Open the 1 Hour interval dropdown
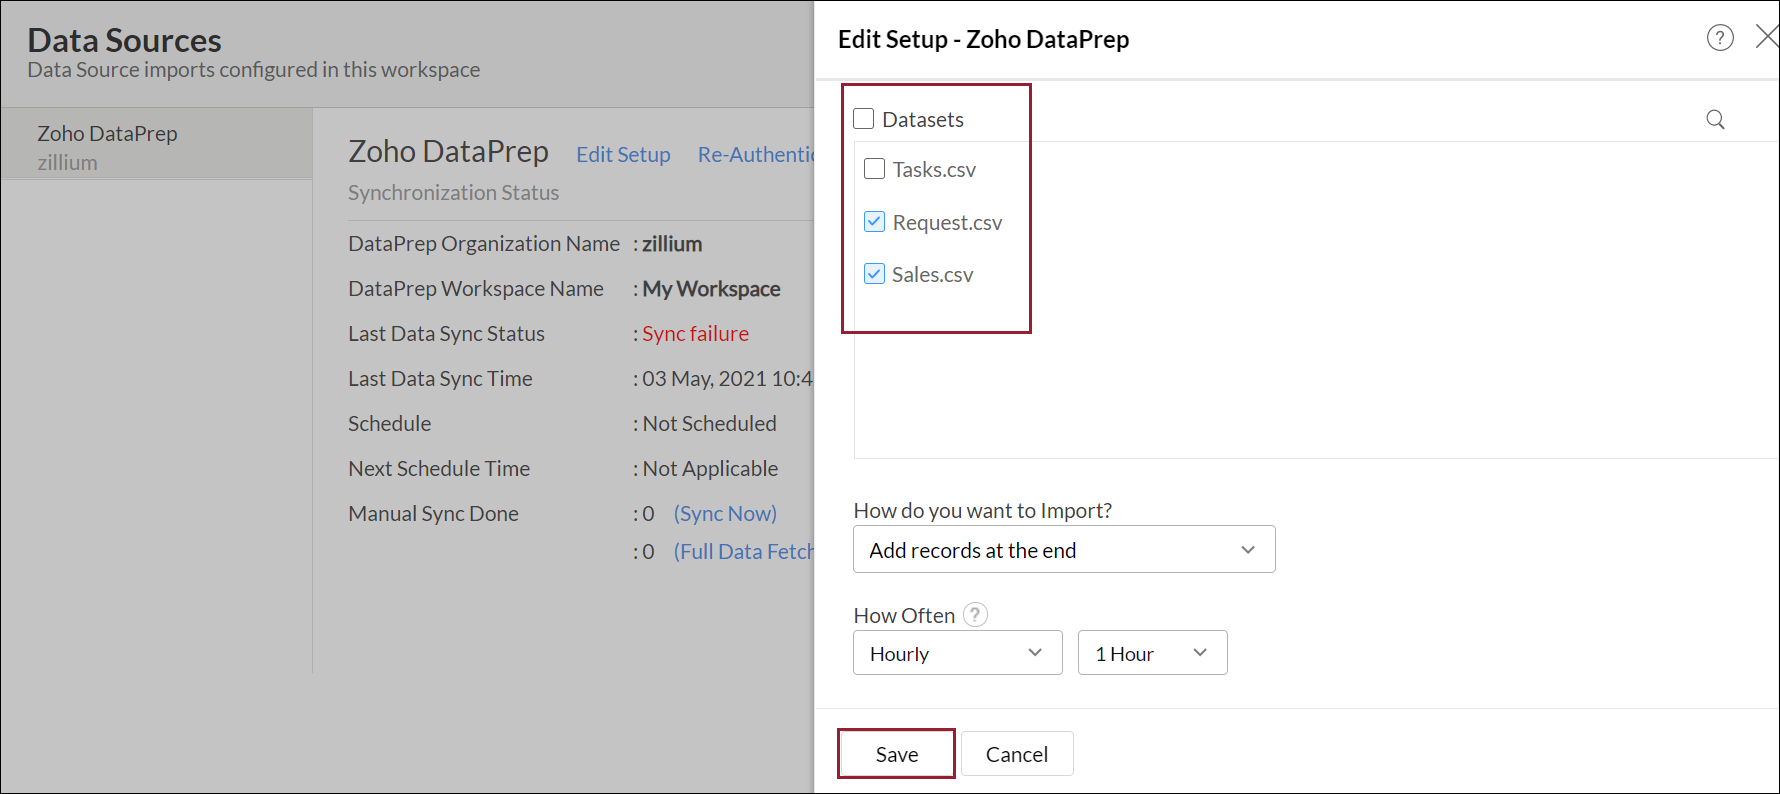Screen dimensions: 1780x794 pyautogui.click(x=1152, y=653)
